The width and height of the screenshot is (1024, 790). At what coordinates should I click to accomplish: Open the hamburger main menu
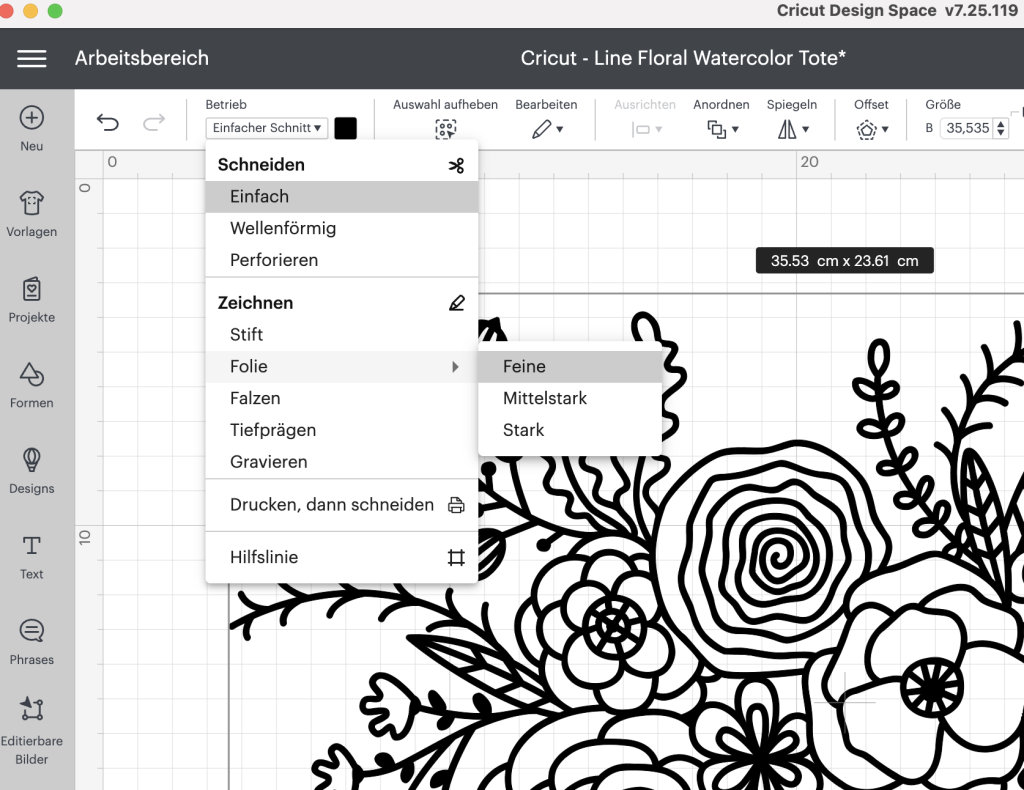32,59
